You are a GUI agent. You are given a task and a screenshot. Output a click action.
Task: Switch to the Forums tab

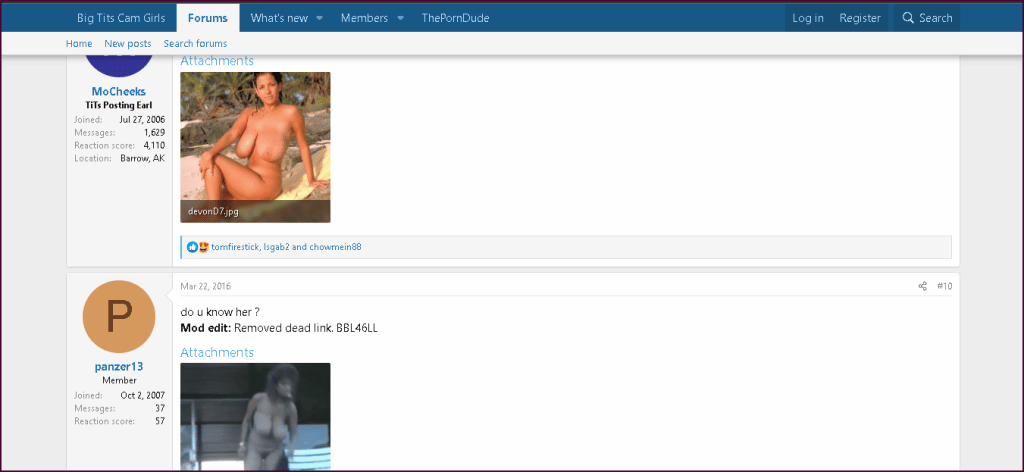[x=208, y=18]
